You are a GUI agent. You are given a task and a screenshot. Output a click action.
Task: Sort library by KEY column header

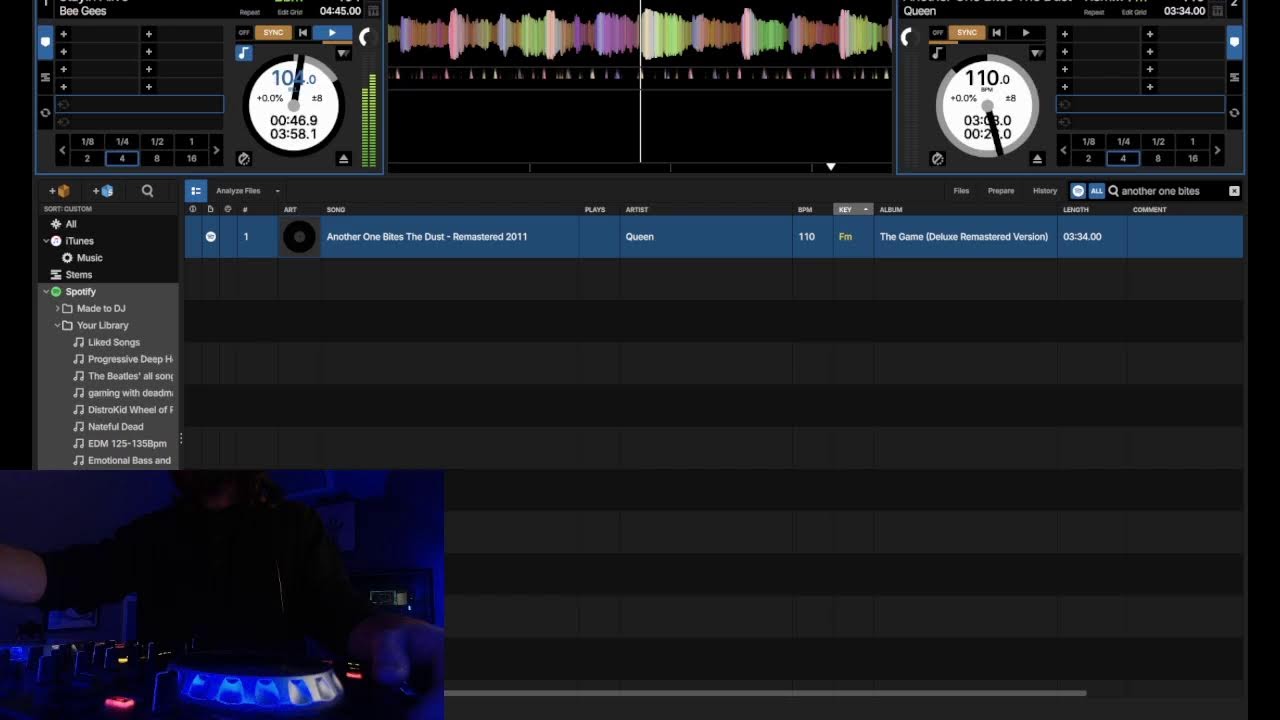pos(853,210)
